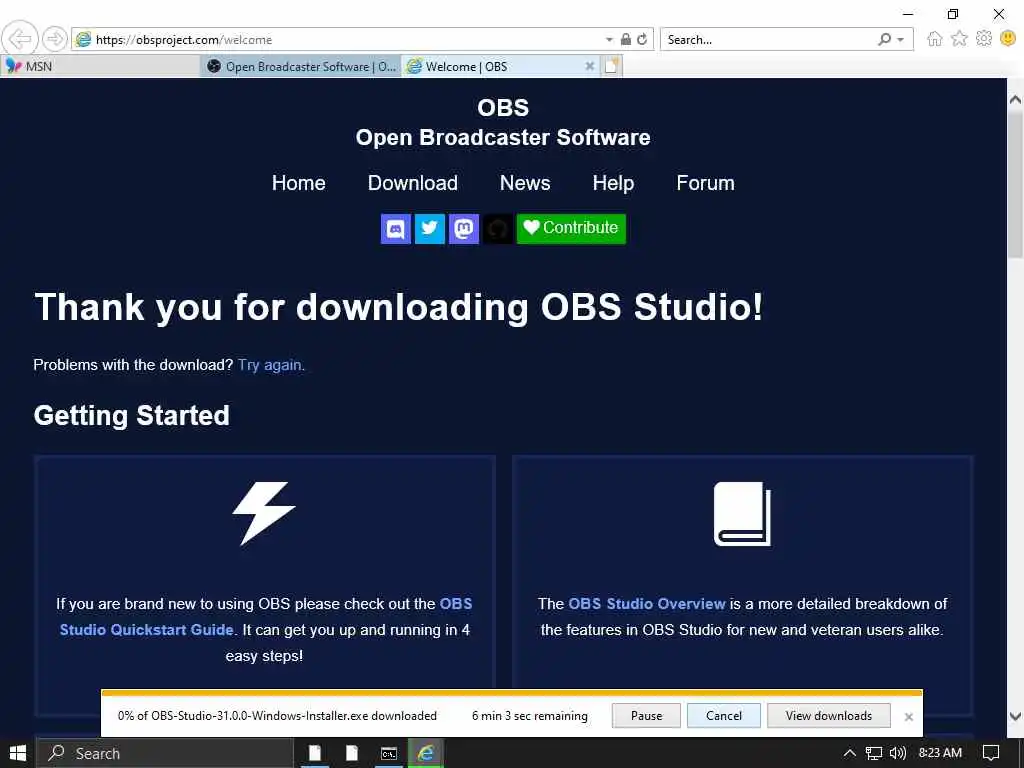
Task: Open the Home page icon in toolbar
Action: pyautogui.click(x=935, y=39)
